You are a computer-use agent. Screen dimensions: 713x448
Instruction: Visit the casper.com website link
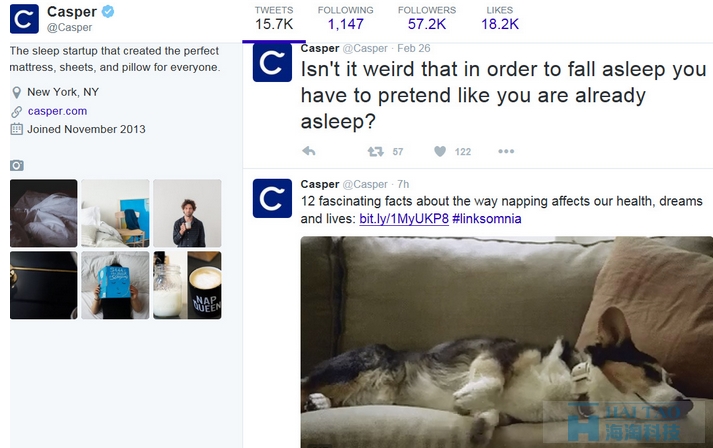coord(57,111)
